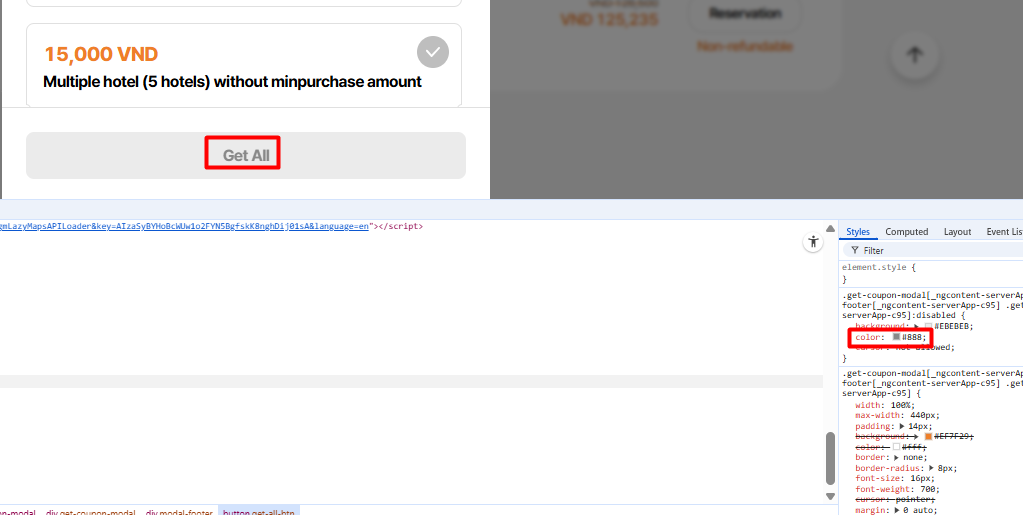Open the #EF7F29 orange color swatch
This screenshot has height=515, width=1023.
tap(928, 436)
